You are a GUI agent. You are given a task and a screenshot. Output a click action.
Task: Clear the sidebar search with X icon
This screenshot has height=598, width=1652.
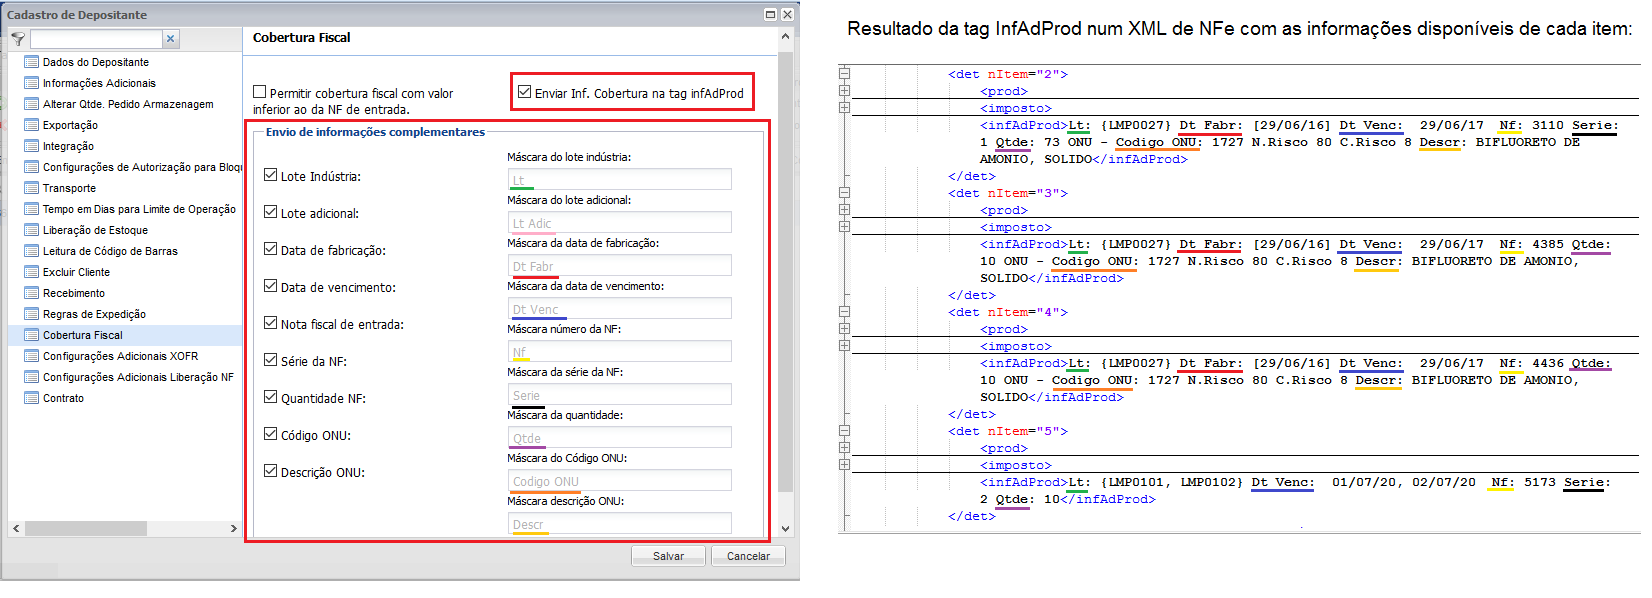pos(170,39)
